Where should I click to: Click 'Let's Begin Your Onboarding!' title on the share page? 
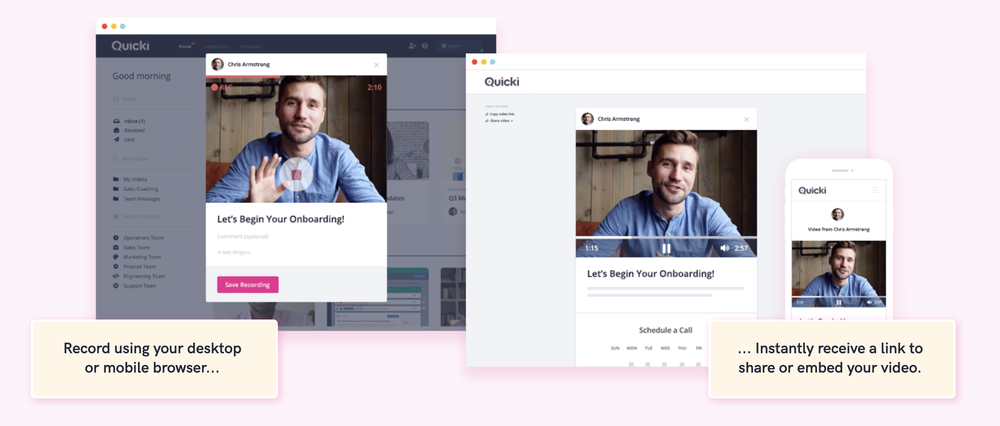651,274
